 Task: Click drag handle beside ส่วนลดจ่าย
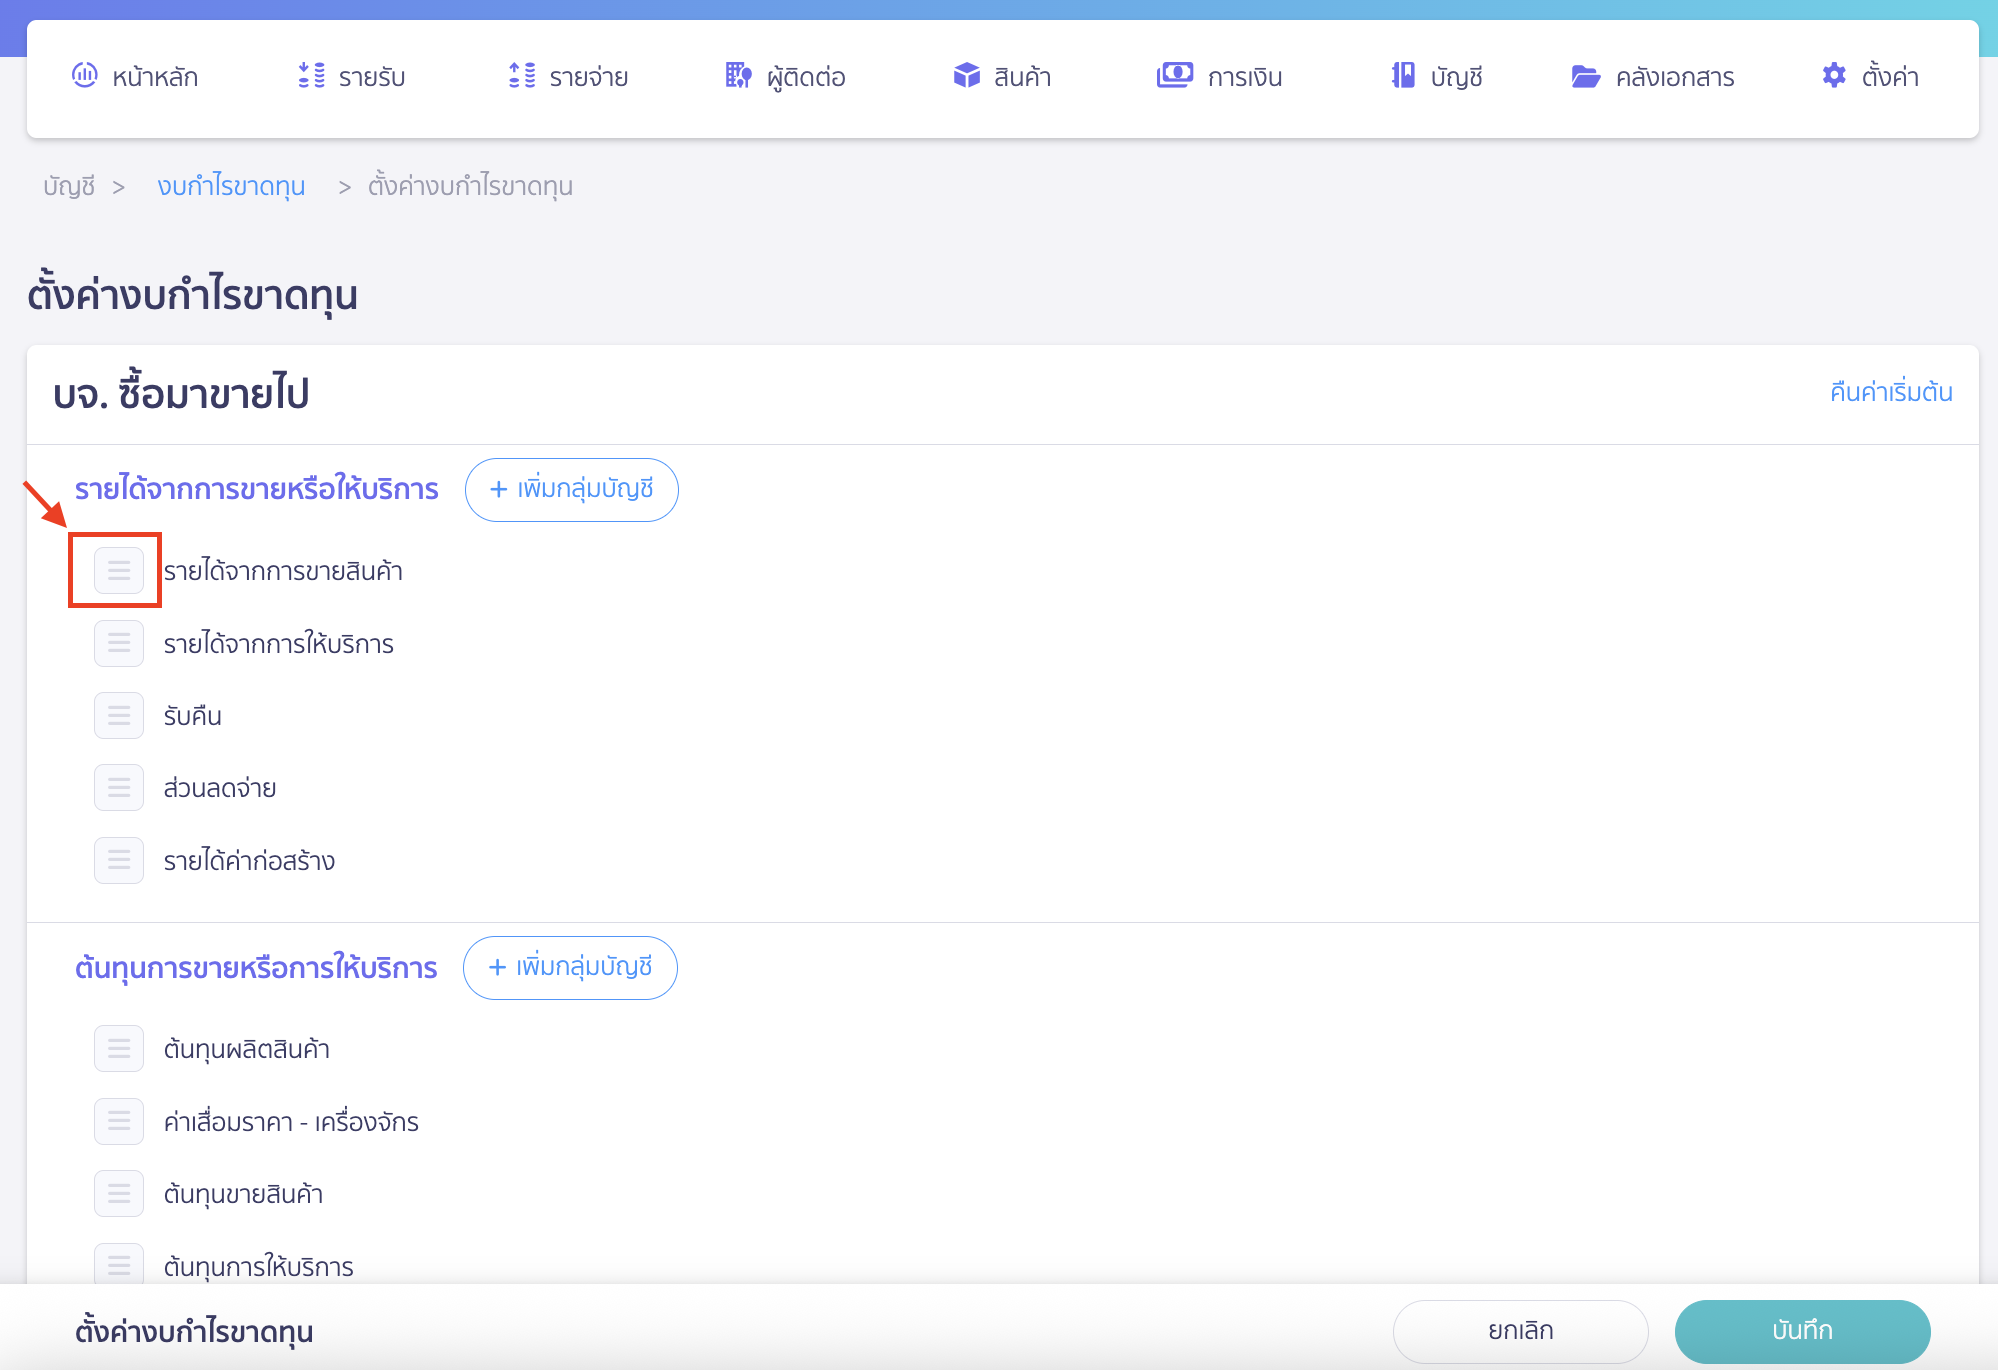tap(119, 788)
